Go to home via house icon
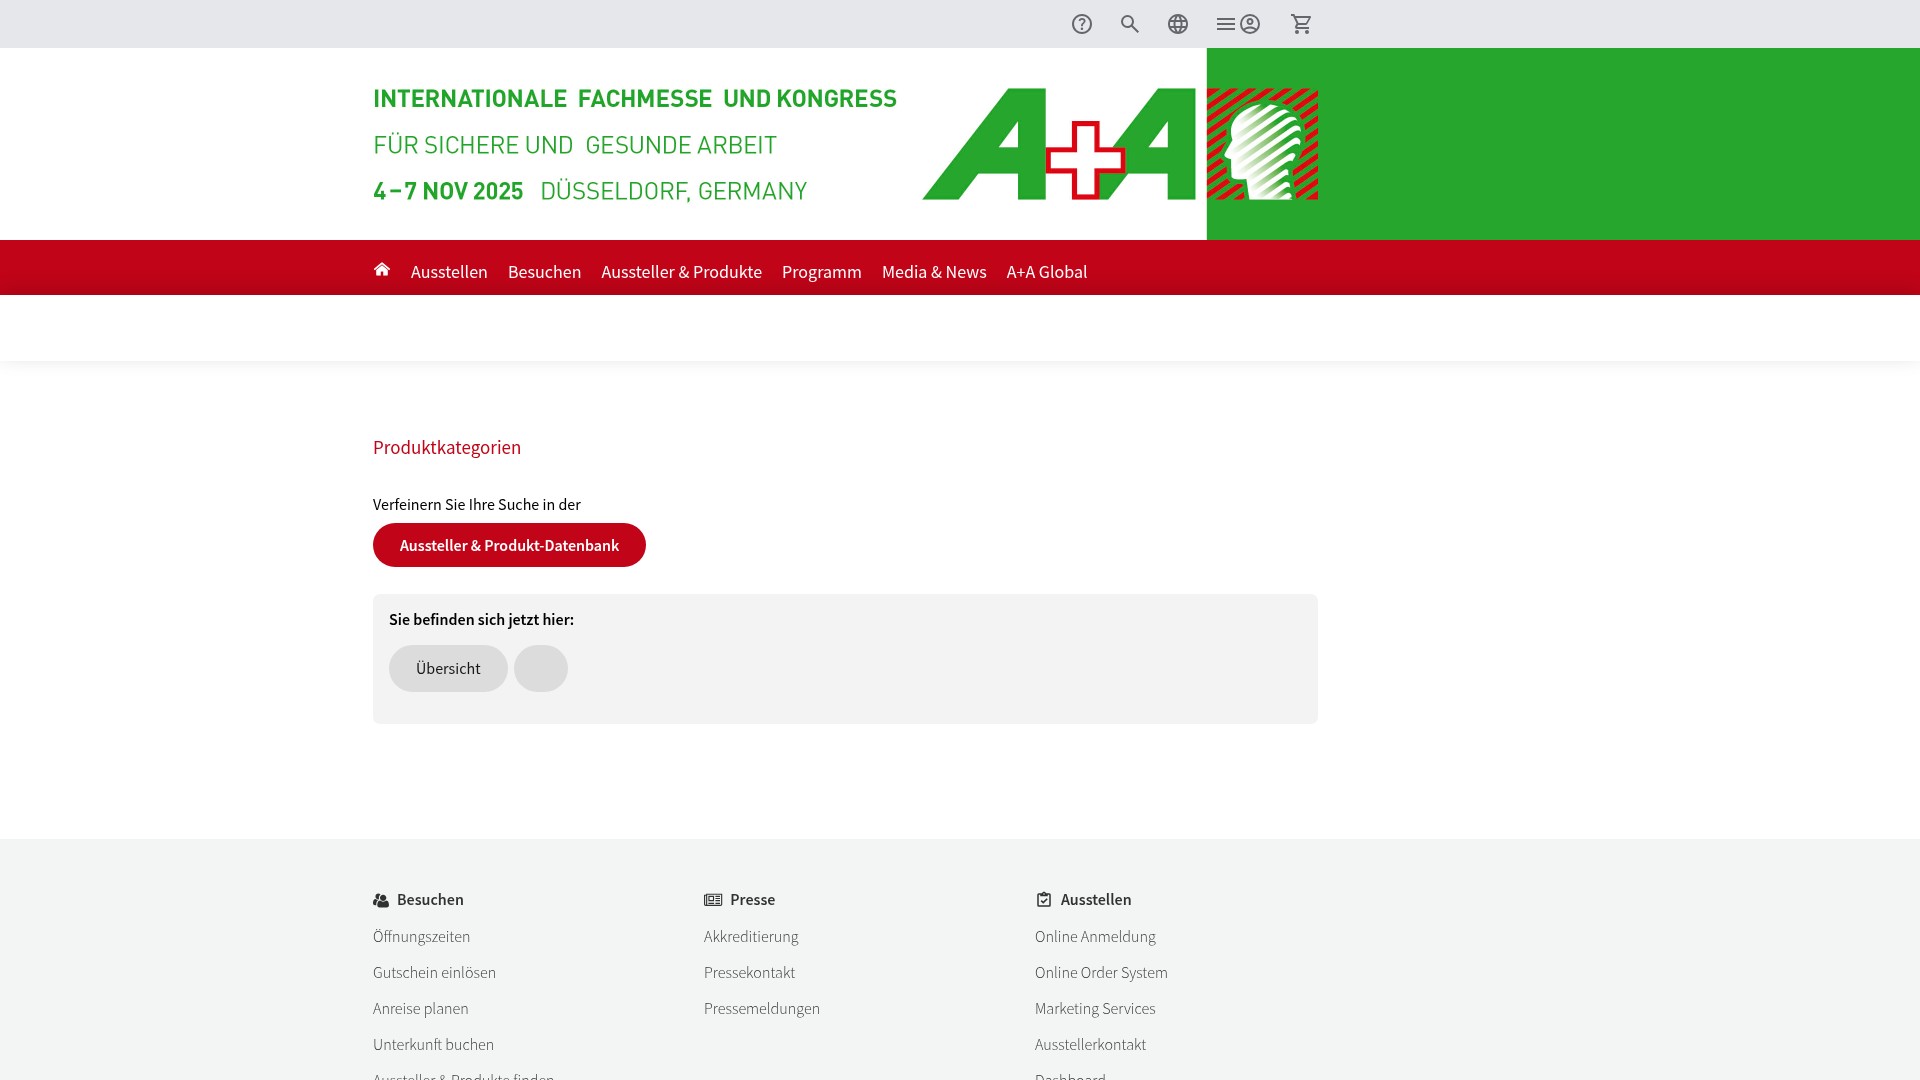The width and height of the screenshot is (1920, 1080). [x=382, y=269]
